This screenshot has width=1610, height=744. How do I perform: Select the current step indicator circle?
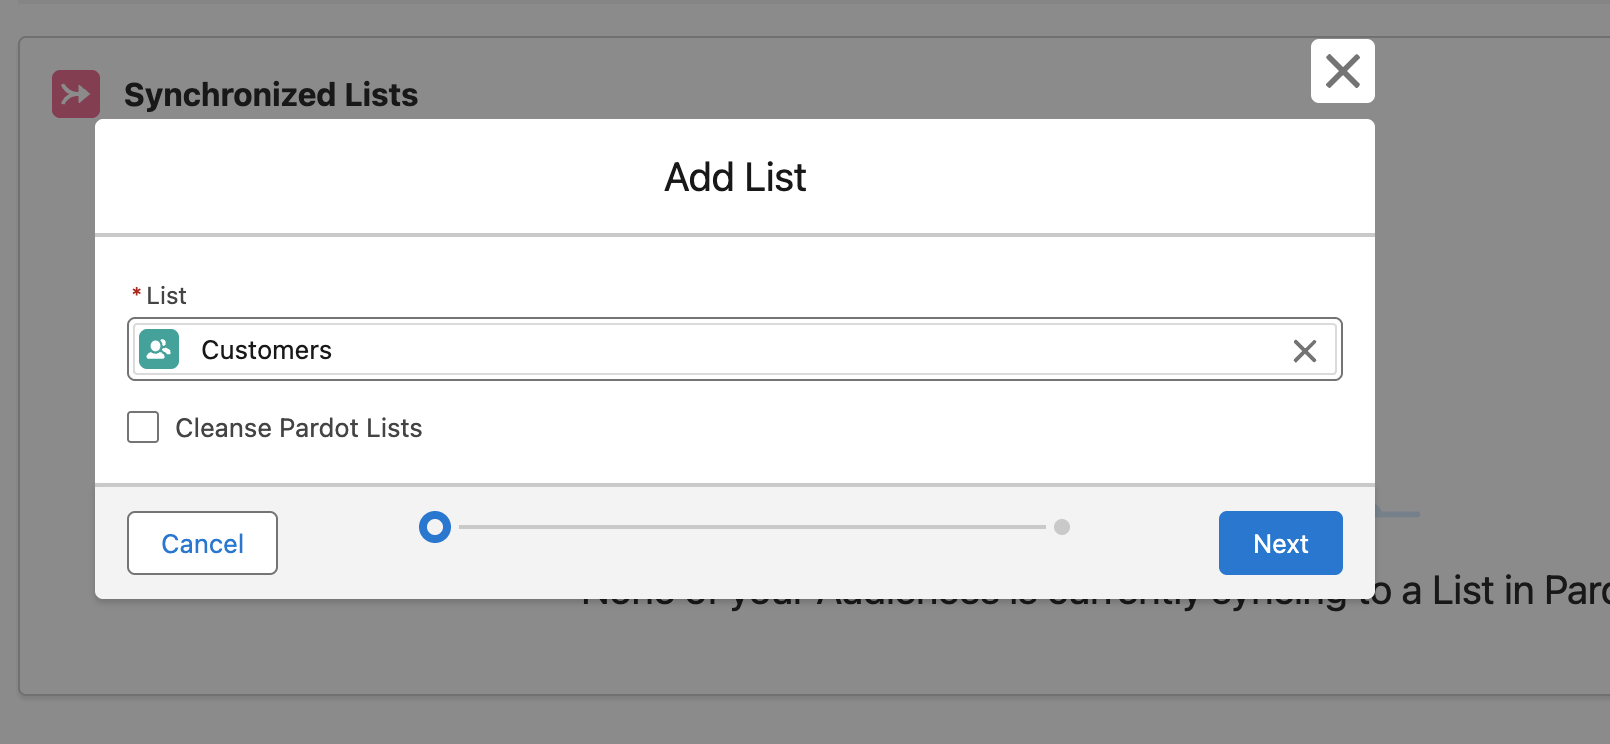pos(435,527)
